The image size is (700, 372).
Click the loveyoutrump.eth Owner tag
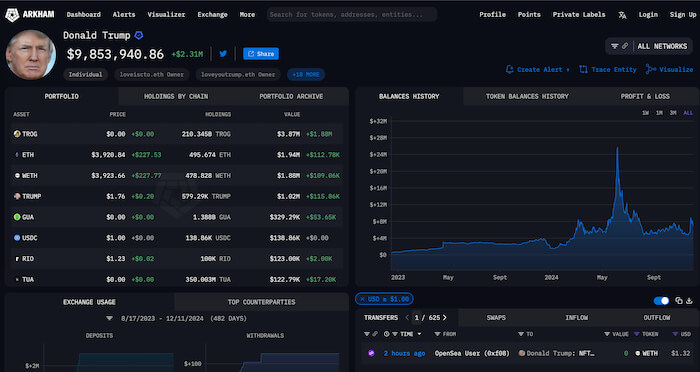click(238, 75)
